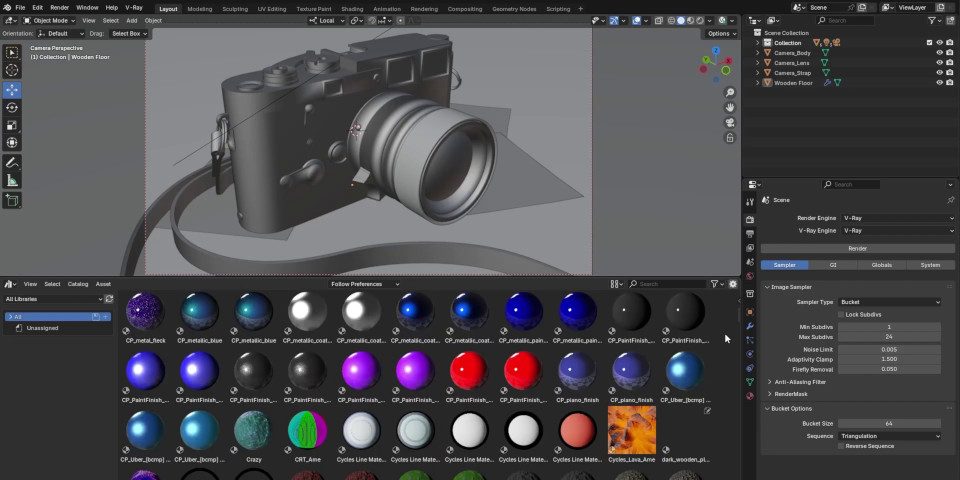Switch to the Shading workspace tab
This screenshot has height=480, width=960.
point(351,9)
